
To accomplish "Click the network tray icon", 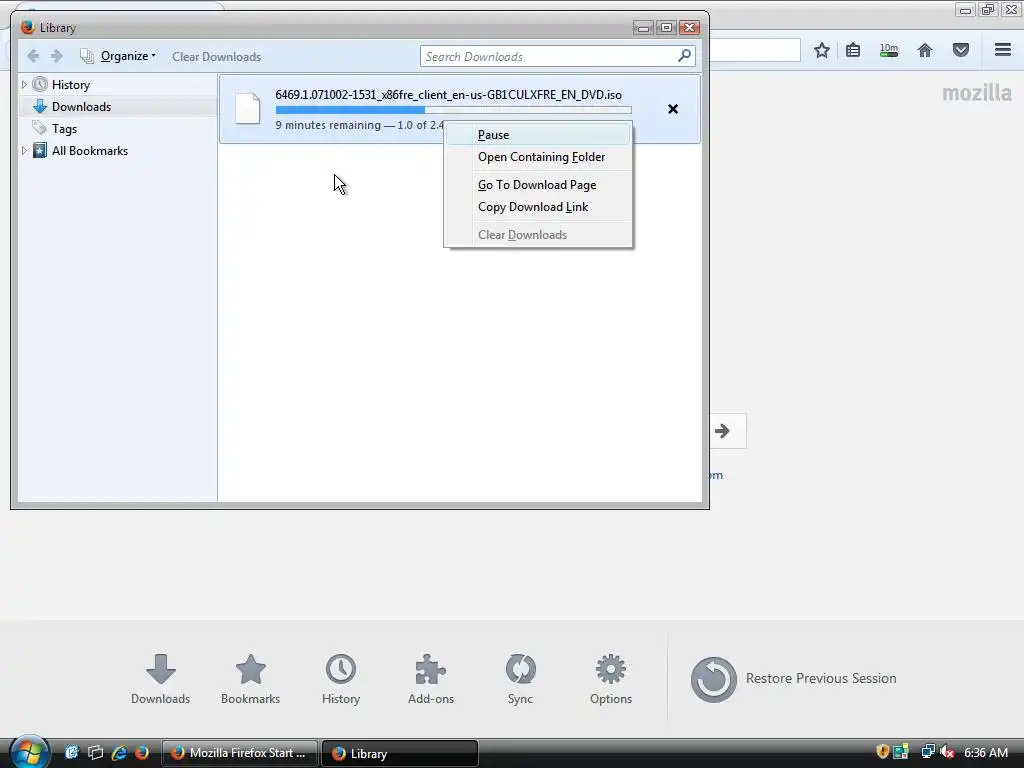I will (x=927, y=752).
